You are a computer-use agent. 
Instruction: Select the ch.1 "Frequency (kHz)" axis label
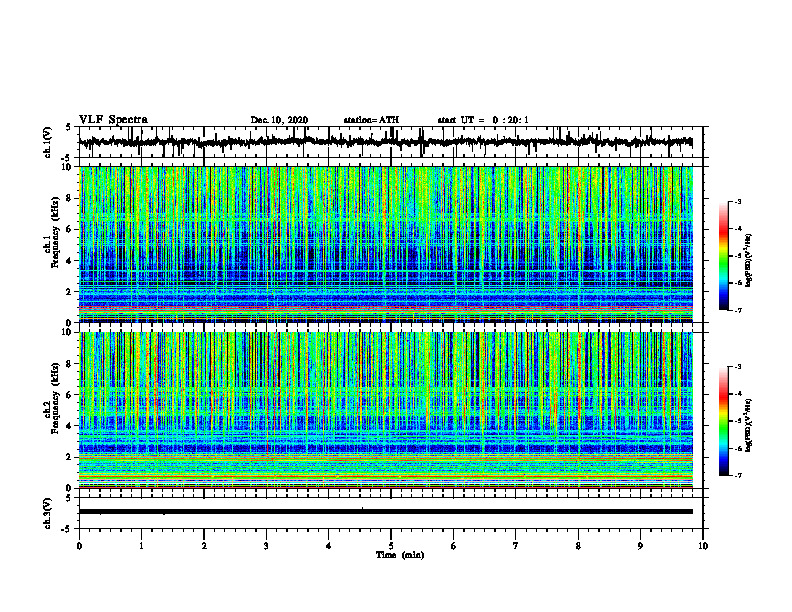pos(55,233)
